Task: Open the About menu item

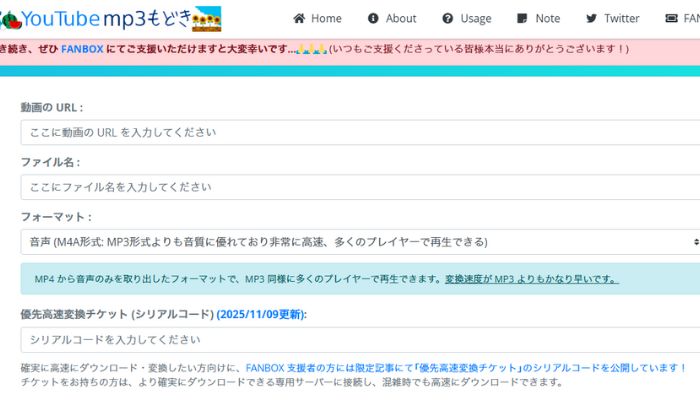Action: point(392,18)
